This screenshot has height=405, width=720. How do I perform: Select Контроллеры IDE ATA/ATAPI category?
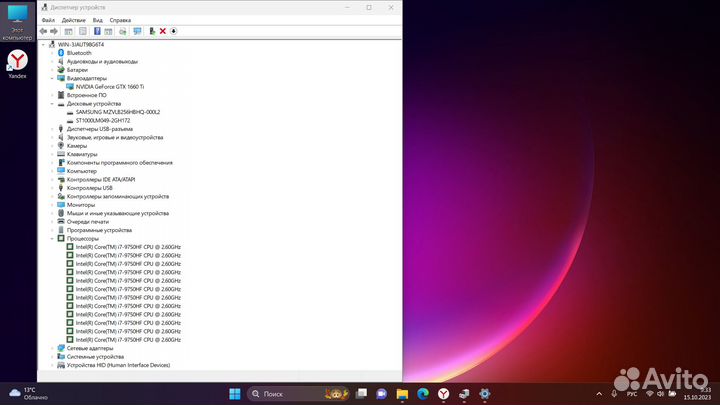point(101,180)
